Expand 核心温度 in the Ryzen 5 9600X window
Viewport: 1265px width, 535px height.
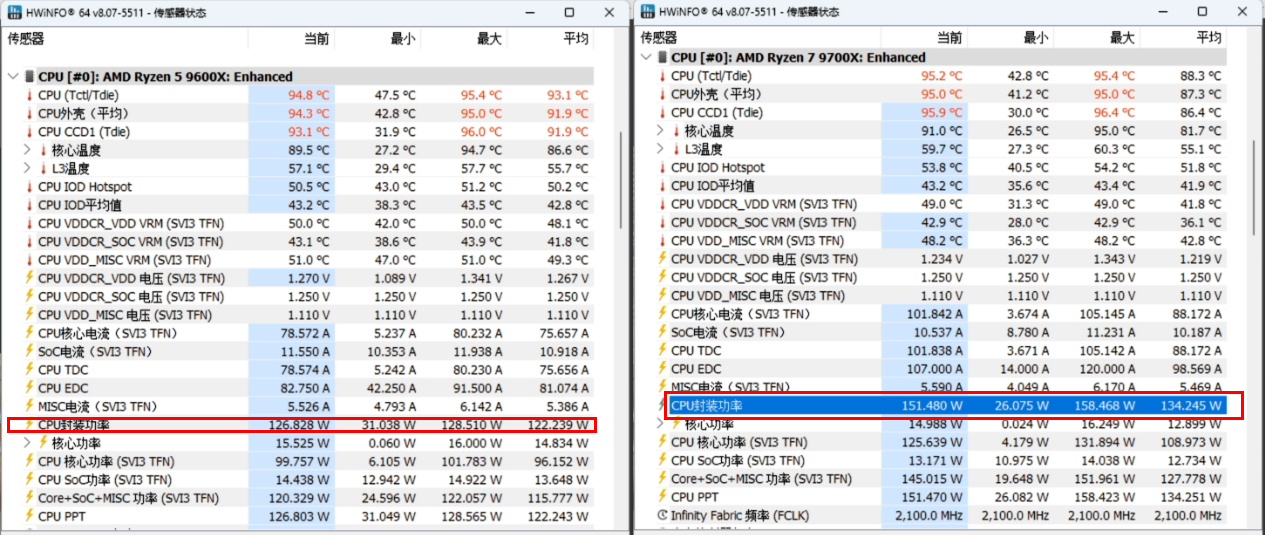click(x=27, y=150)
